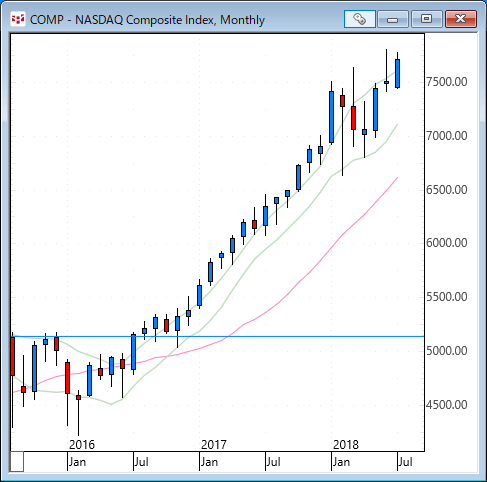Click the large red candle at far left

coord(13,356)
